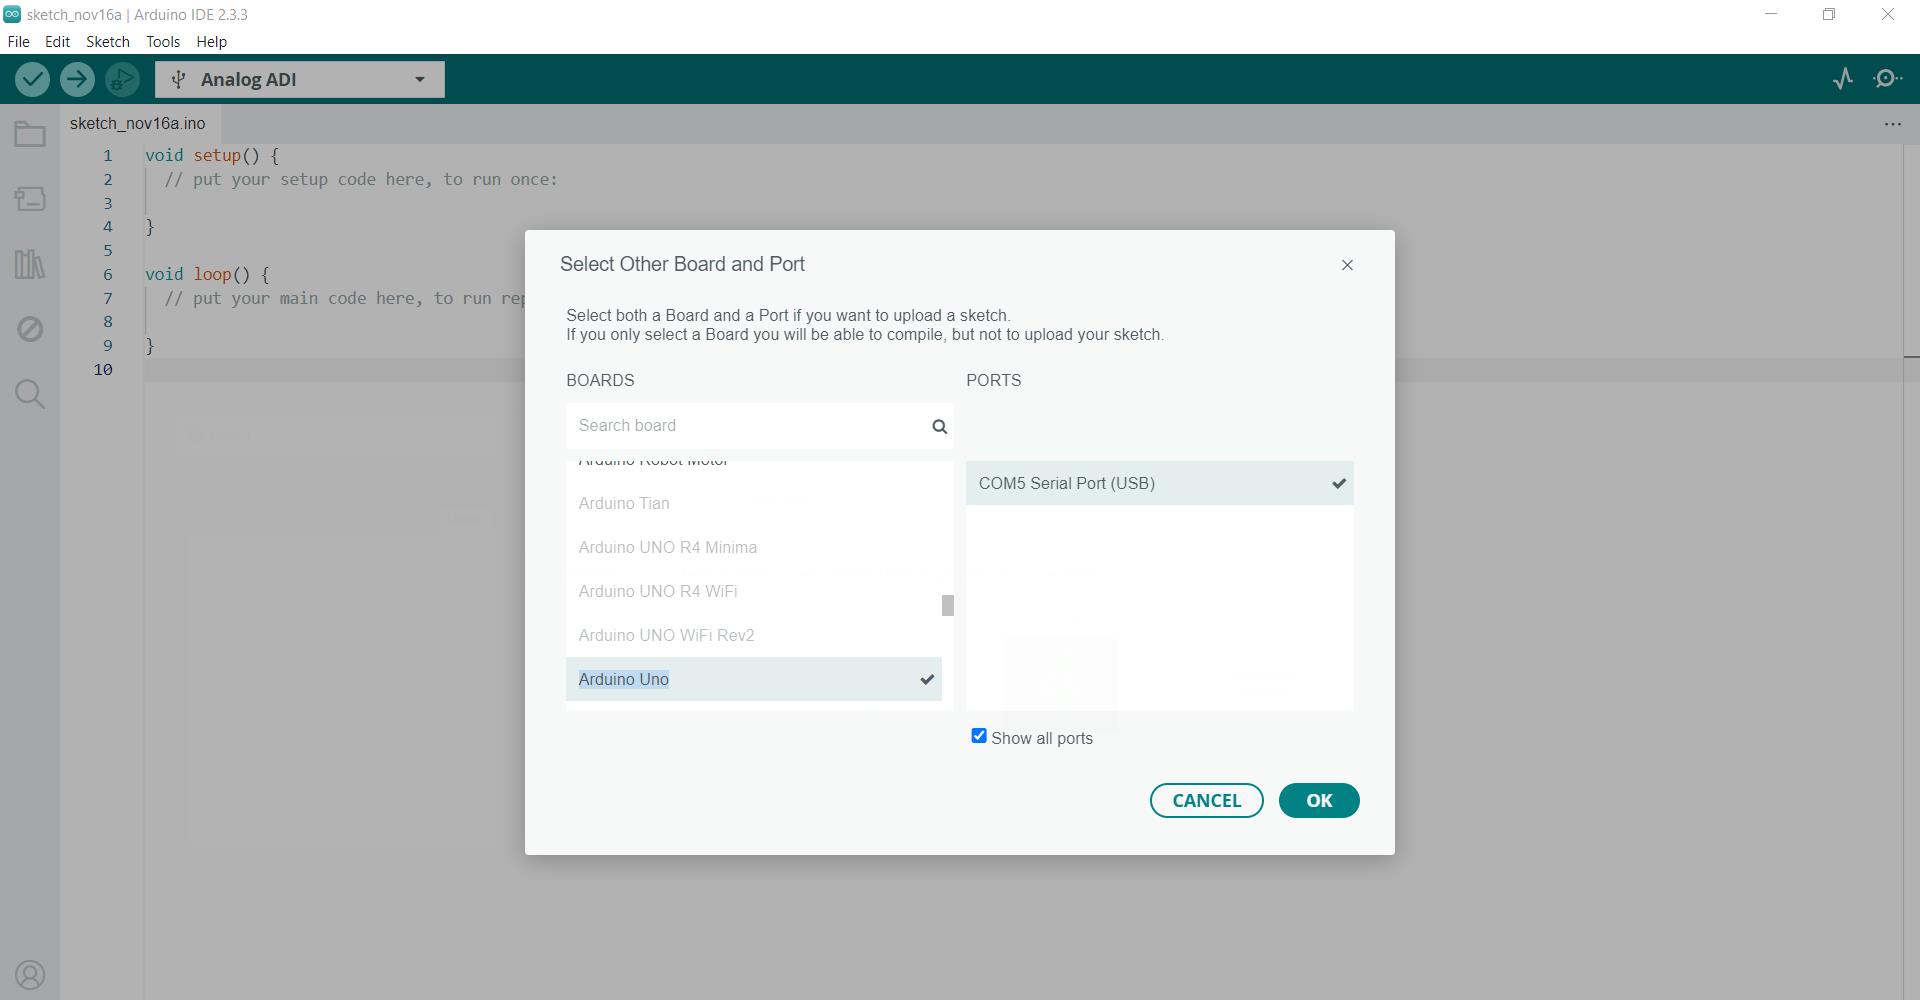
Task: Click the Verify checkmark icon
Action: (x=32, y=79)
